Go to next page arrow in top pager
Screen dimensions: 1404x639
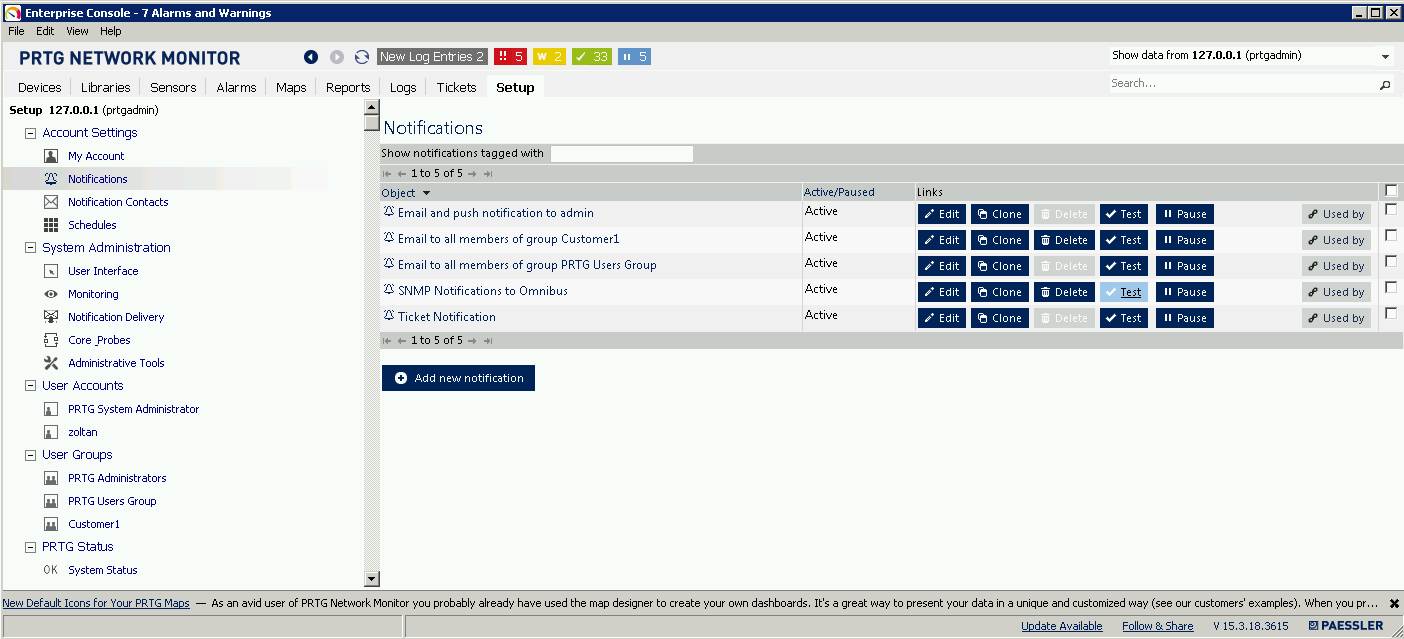(x=473, y=173)
